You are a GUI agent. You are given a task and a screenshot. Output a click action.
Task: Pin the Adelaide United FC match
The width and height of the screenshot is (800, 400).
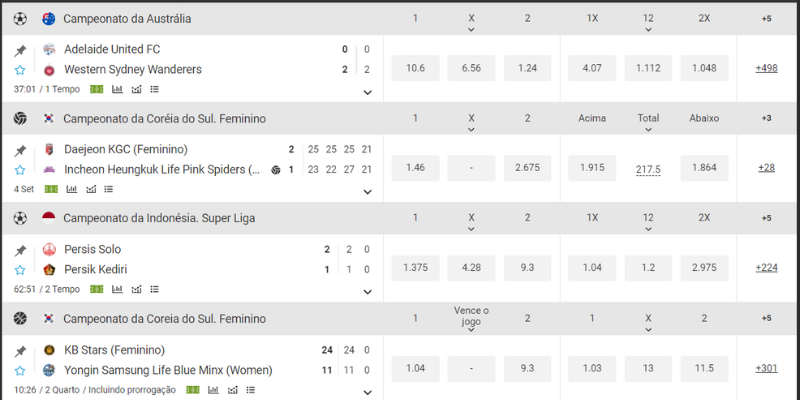point(20,50)
